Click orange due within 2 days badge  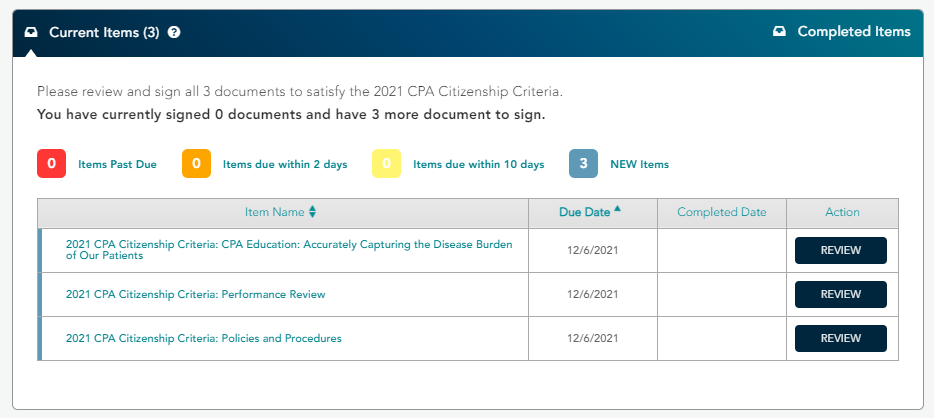pos(197,164)
